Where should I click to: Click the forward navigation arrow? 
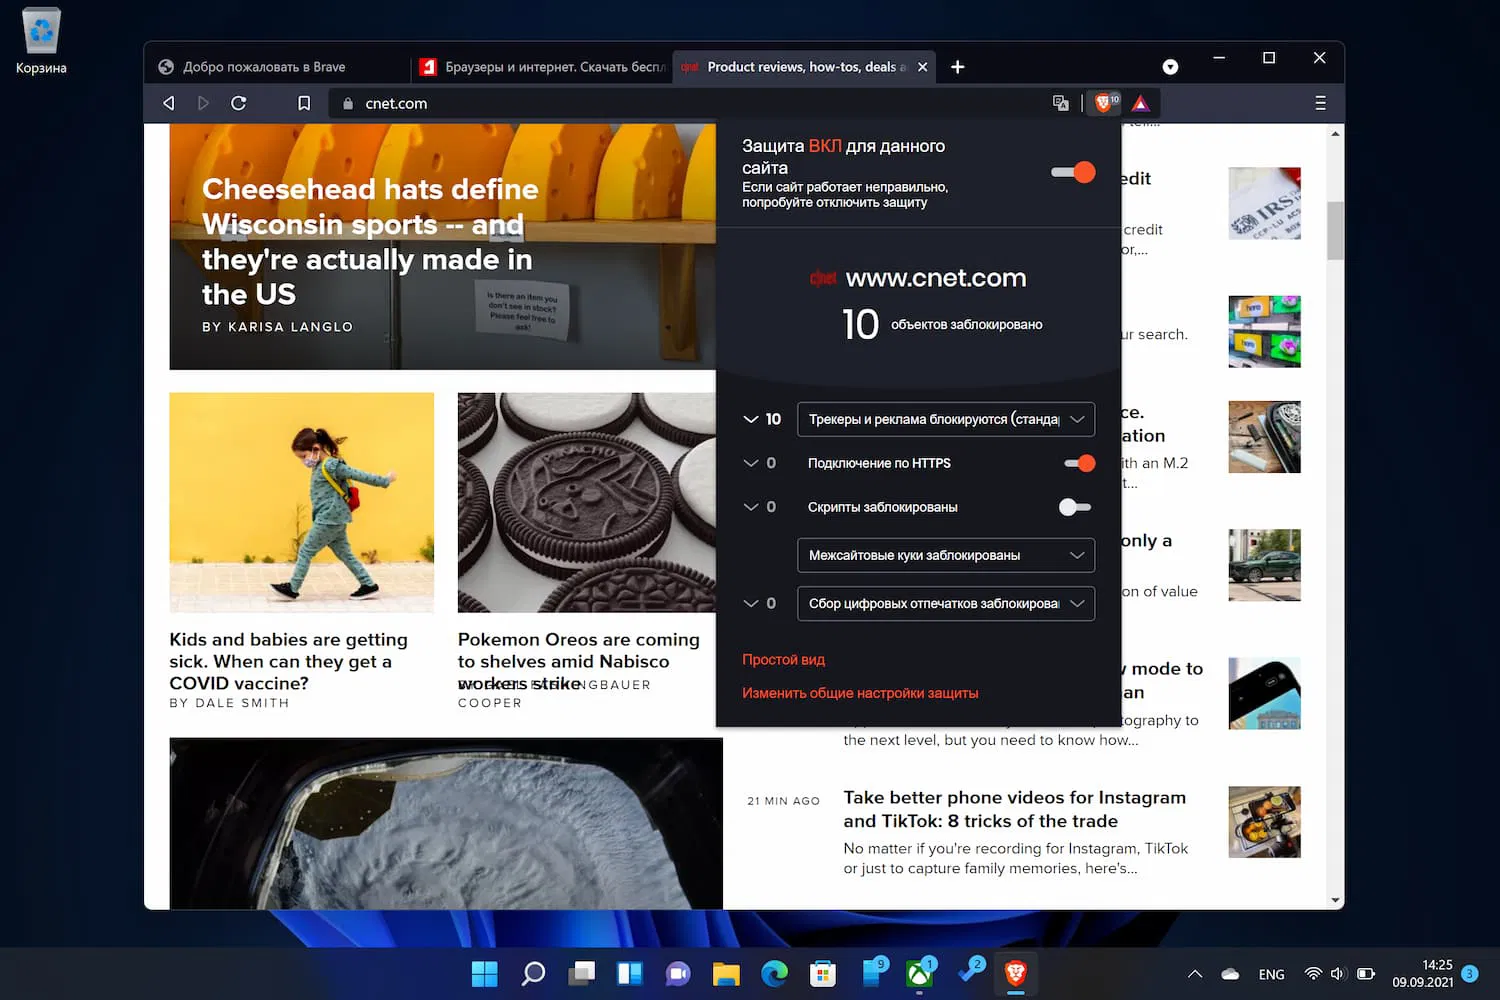(x=203, y=103)
